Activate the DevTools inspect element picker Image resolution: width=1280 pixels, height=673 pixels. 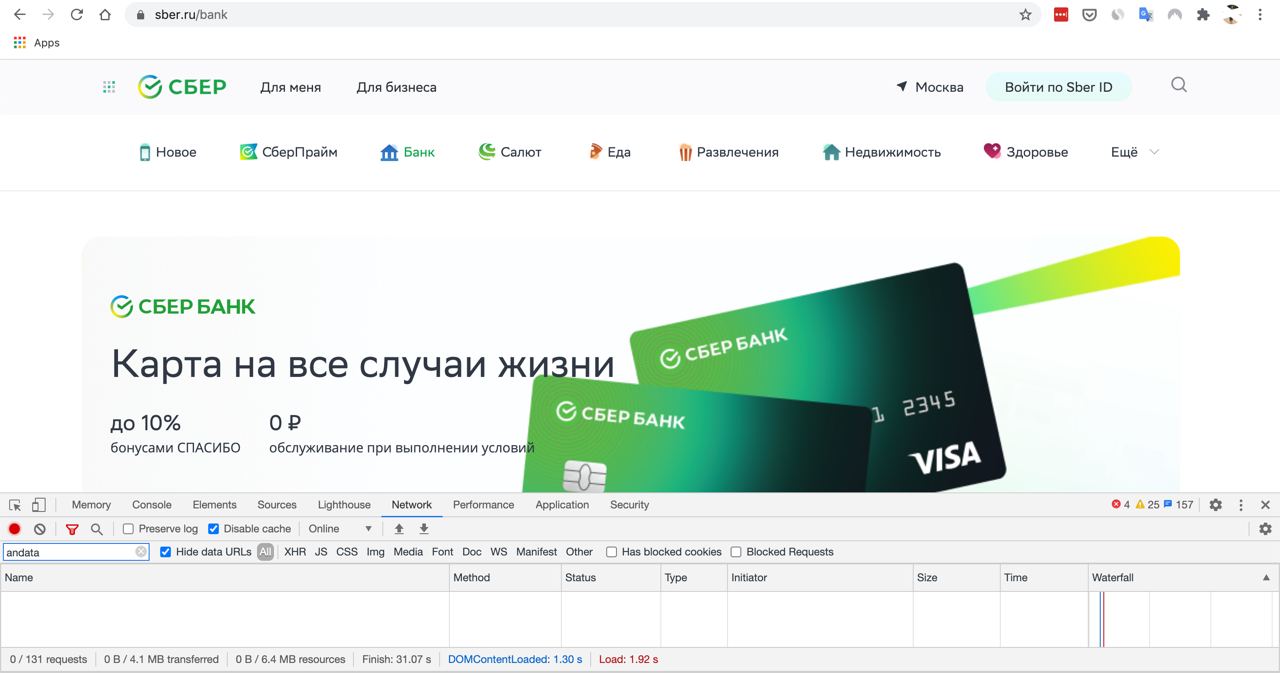15,505
